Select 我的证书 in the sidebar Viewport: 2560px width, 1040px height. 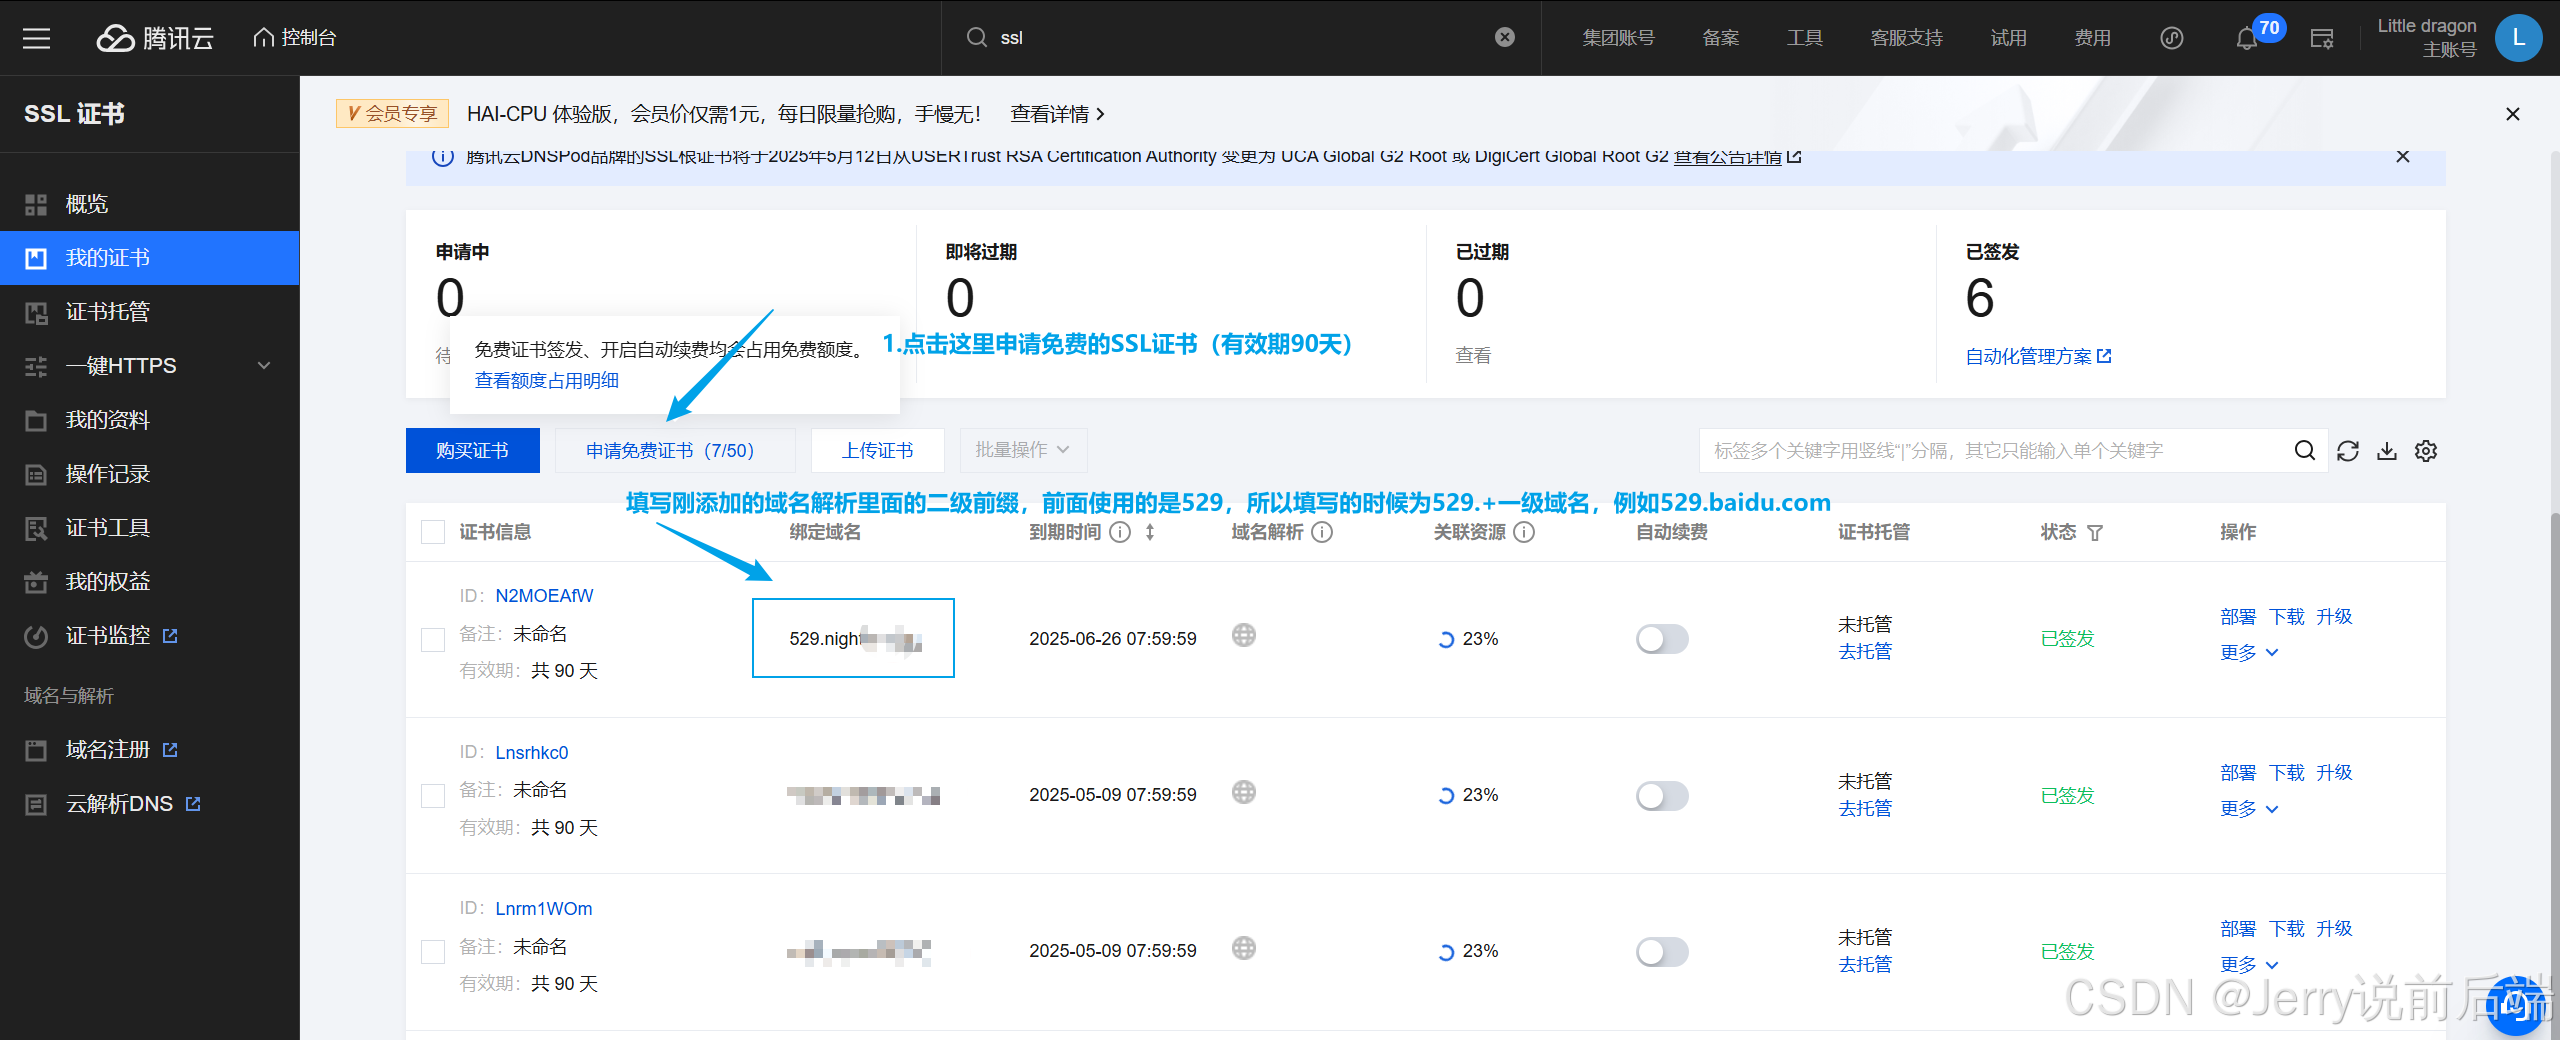[150, 258]
